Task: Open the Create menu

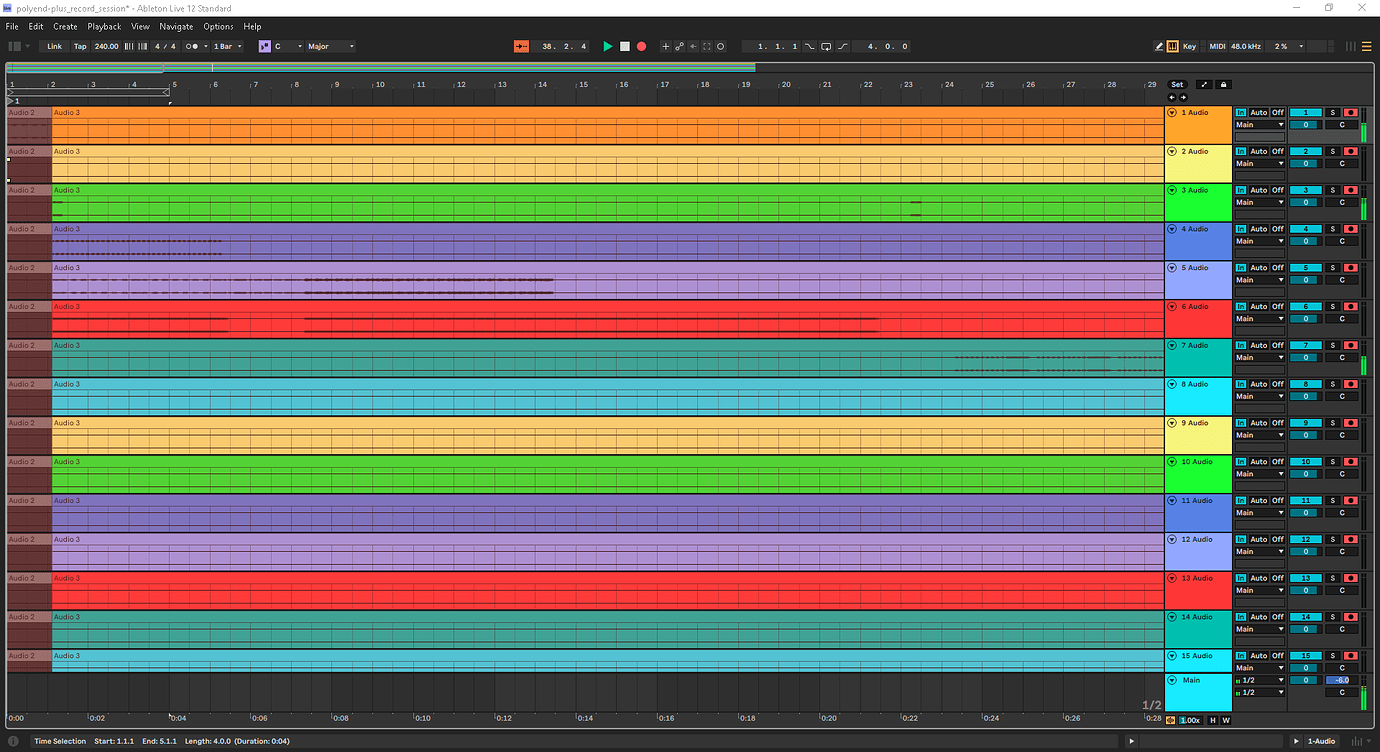Action: tap(65, 26)
